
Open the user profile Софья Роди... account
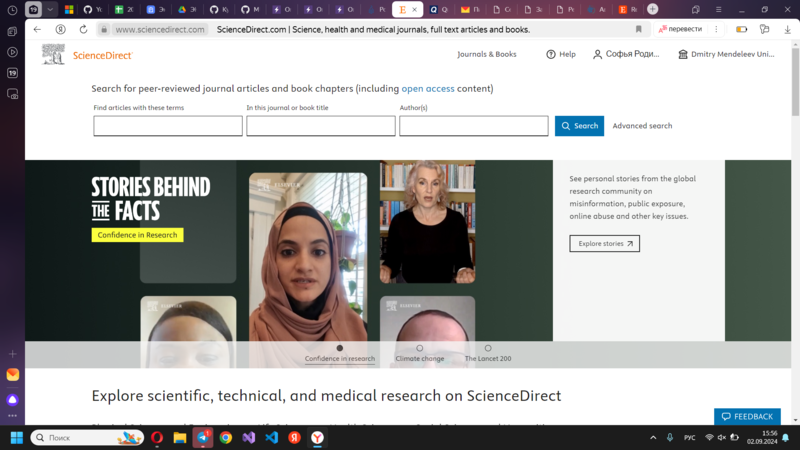pyautogui.click(x=626, y=54)
